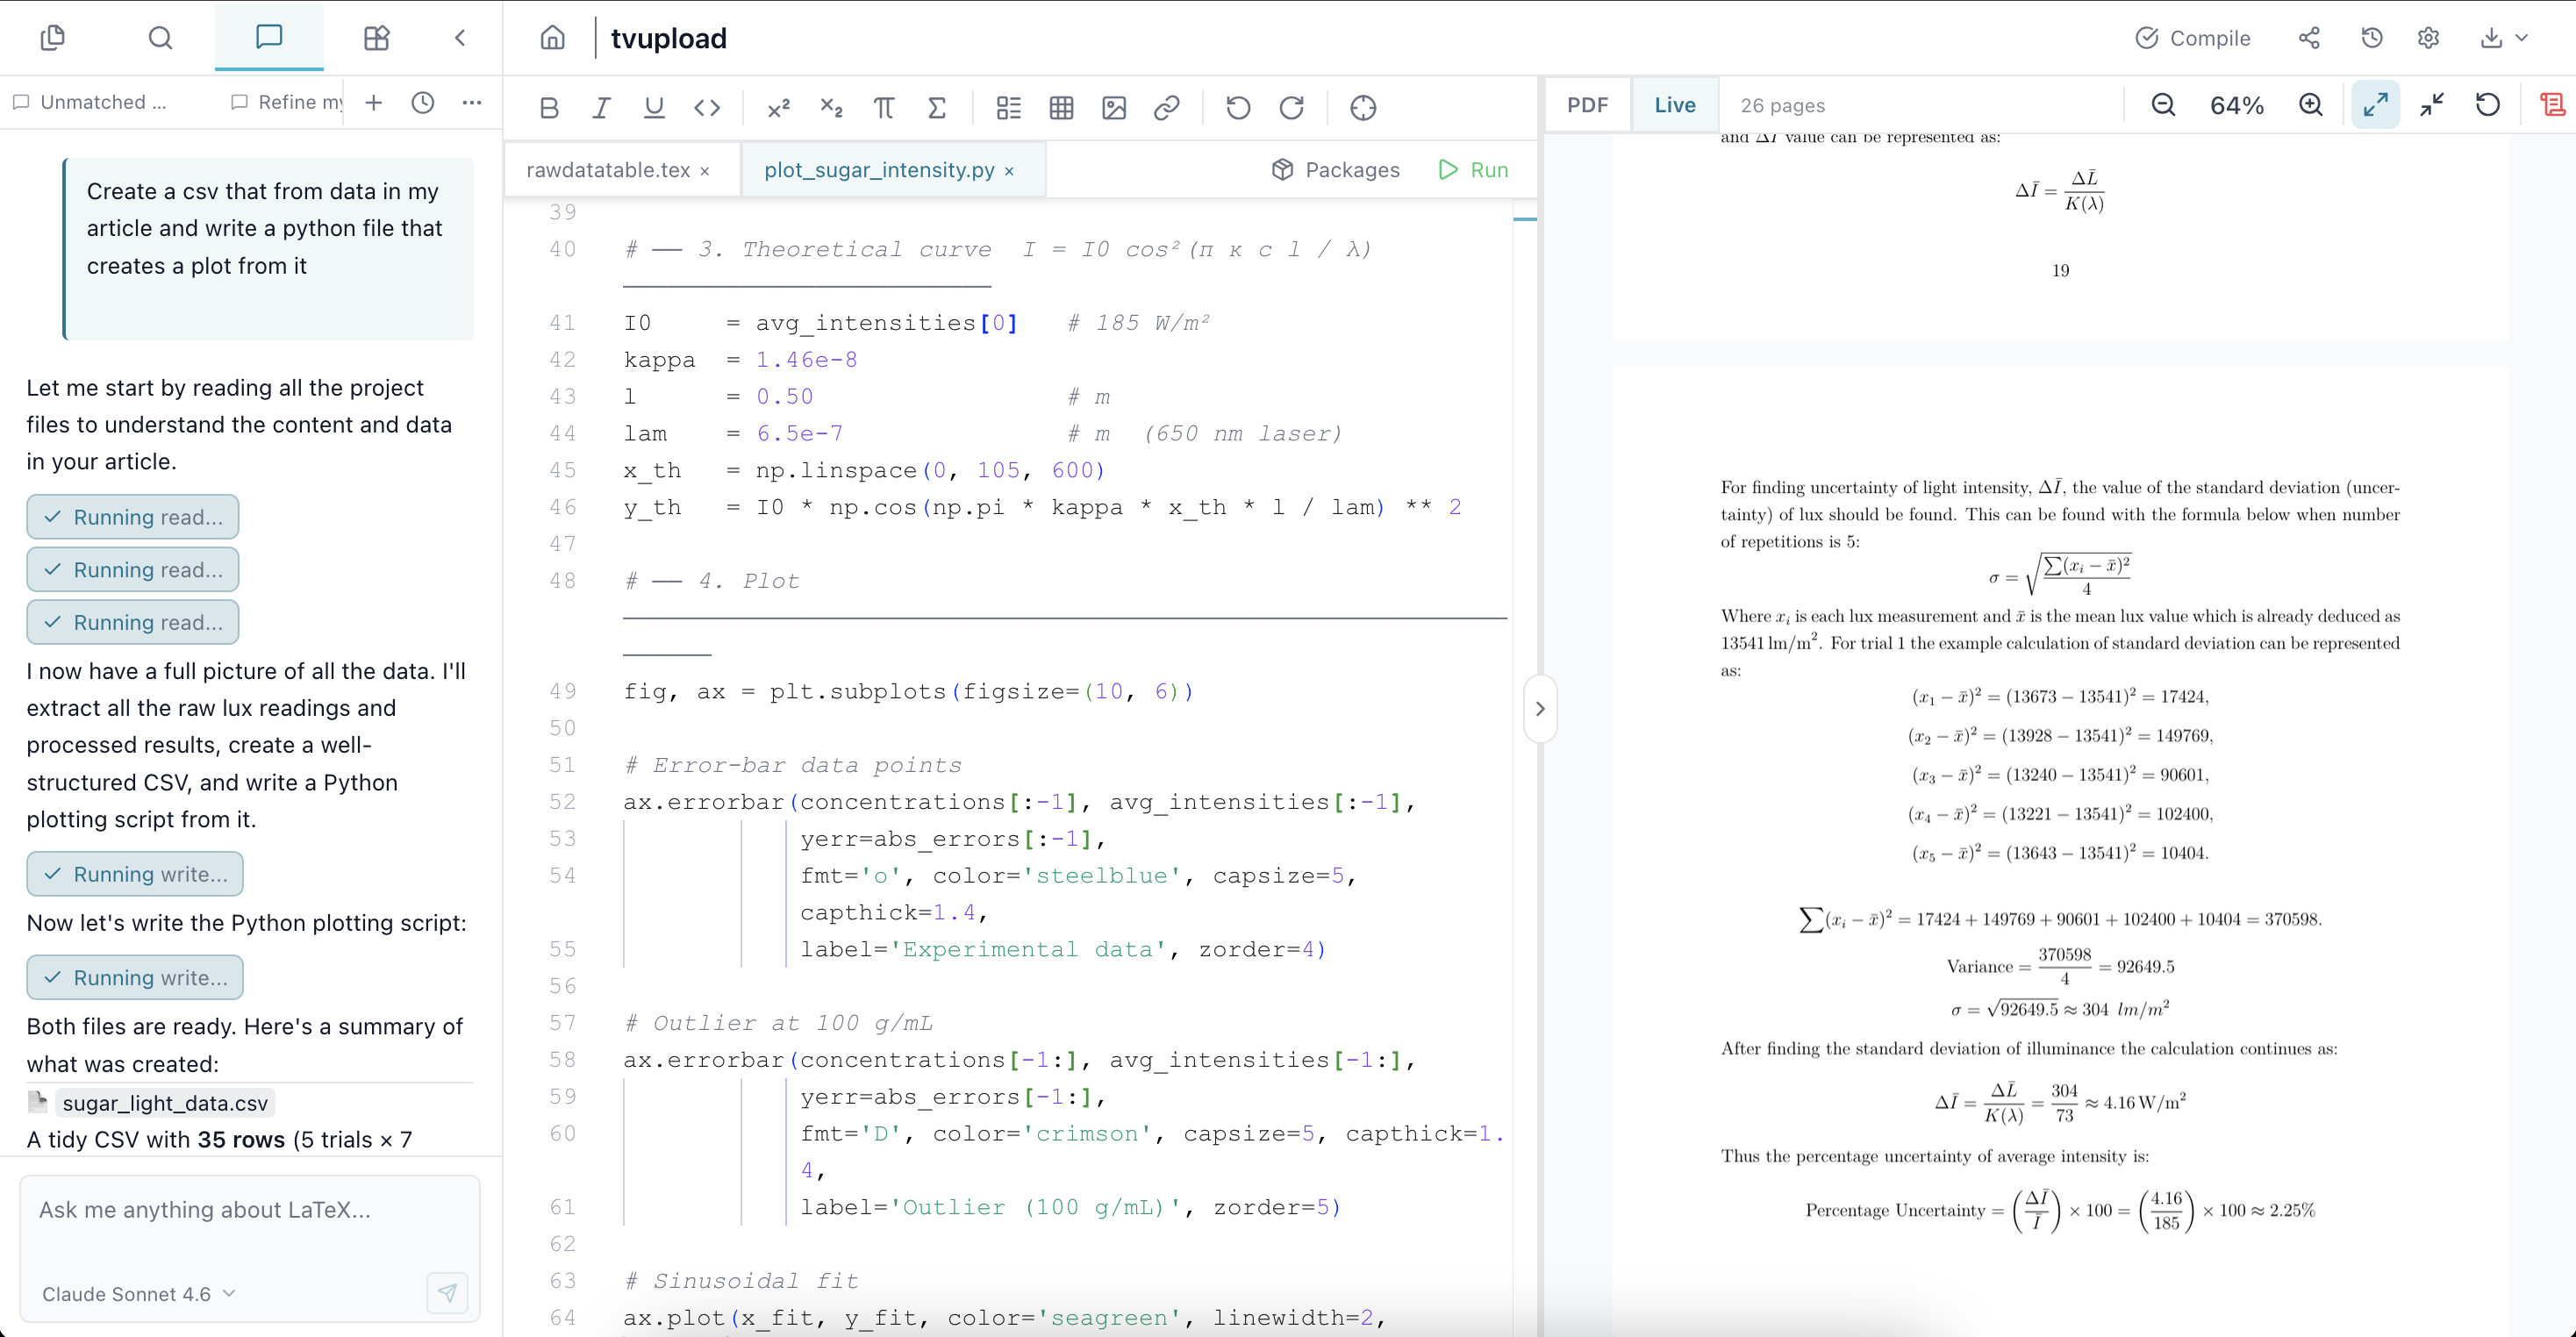Toggle expand preview to full width
Screen dimensions: 2576x1337
tap(2375, 105)
